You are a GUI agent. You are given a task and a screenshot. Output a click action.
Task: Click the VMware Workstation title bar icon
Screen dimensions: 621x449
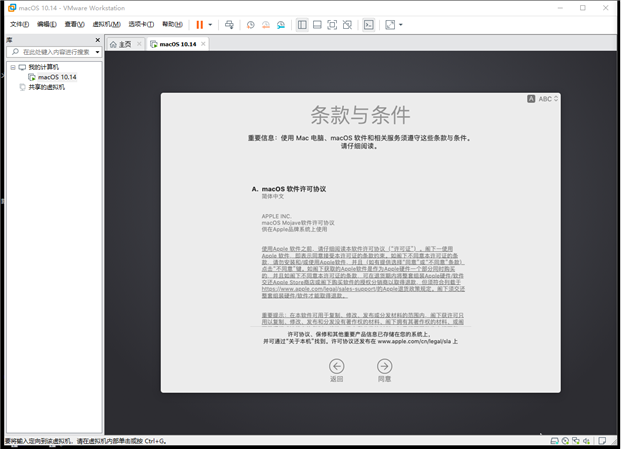point(12,8)
